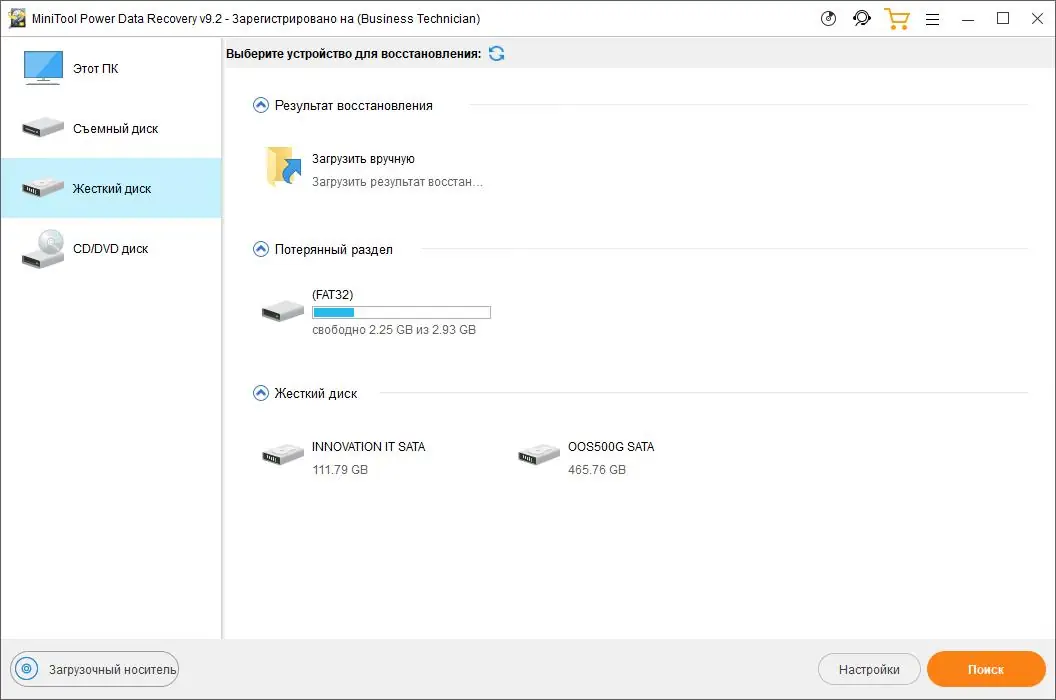Select the Жесткий диск sidebar tab
1056x700 pixels.
(x=111, y=188)
